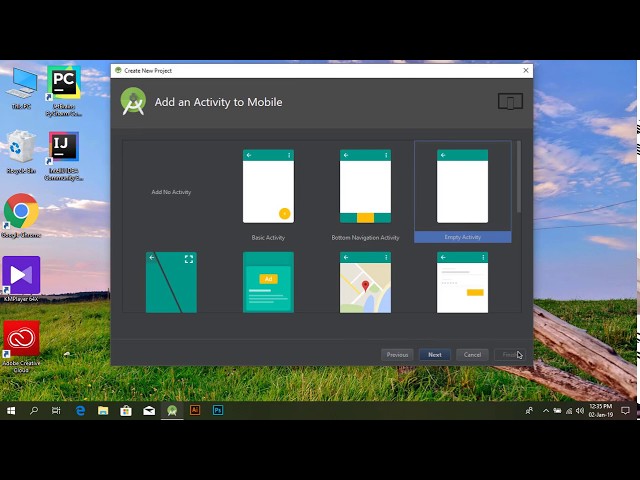This screenshot has height=480, width=640.
Task: Open the People icon in system tray
Action: click(x=529, y=411)
